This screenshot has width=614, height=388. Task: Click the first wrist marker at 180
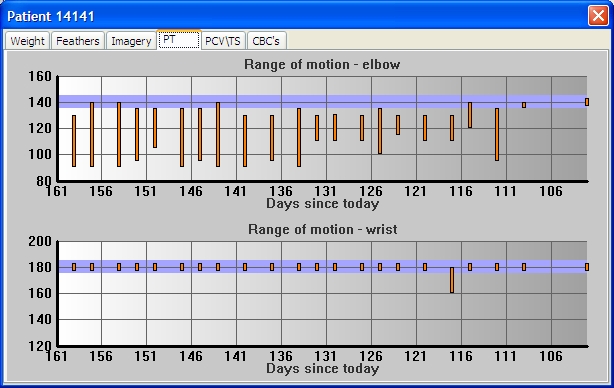point(74,267)
